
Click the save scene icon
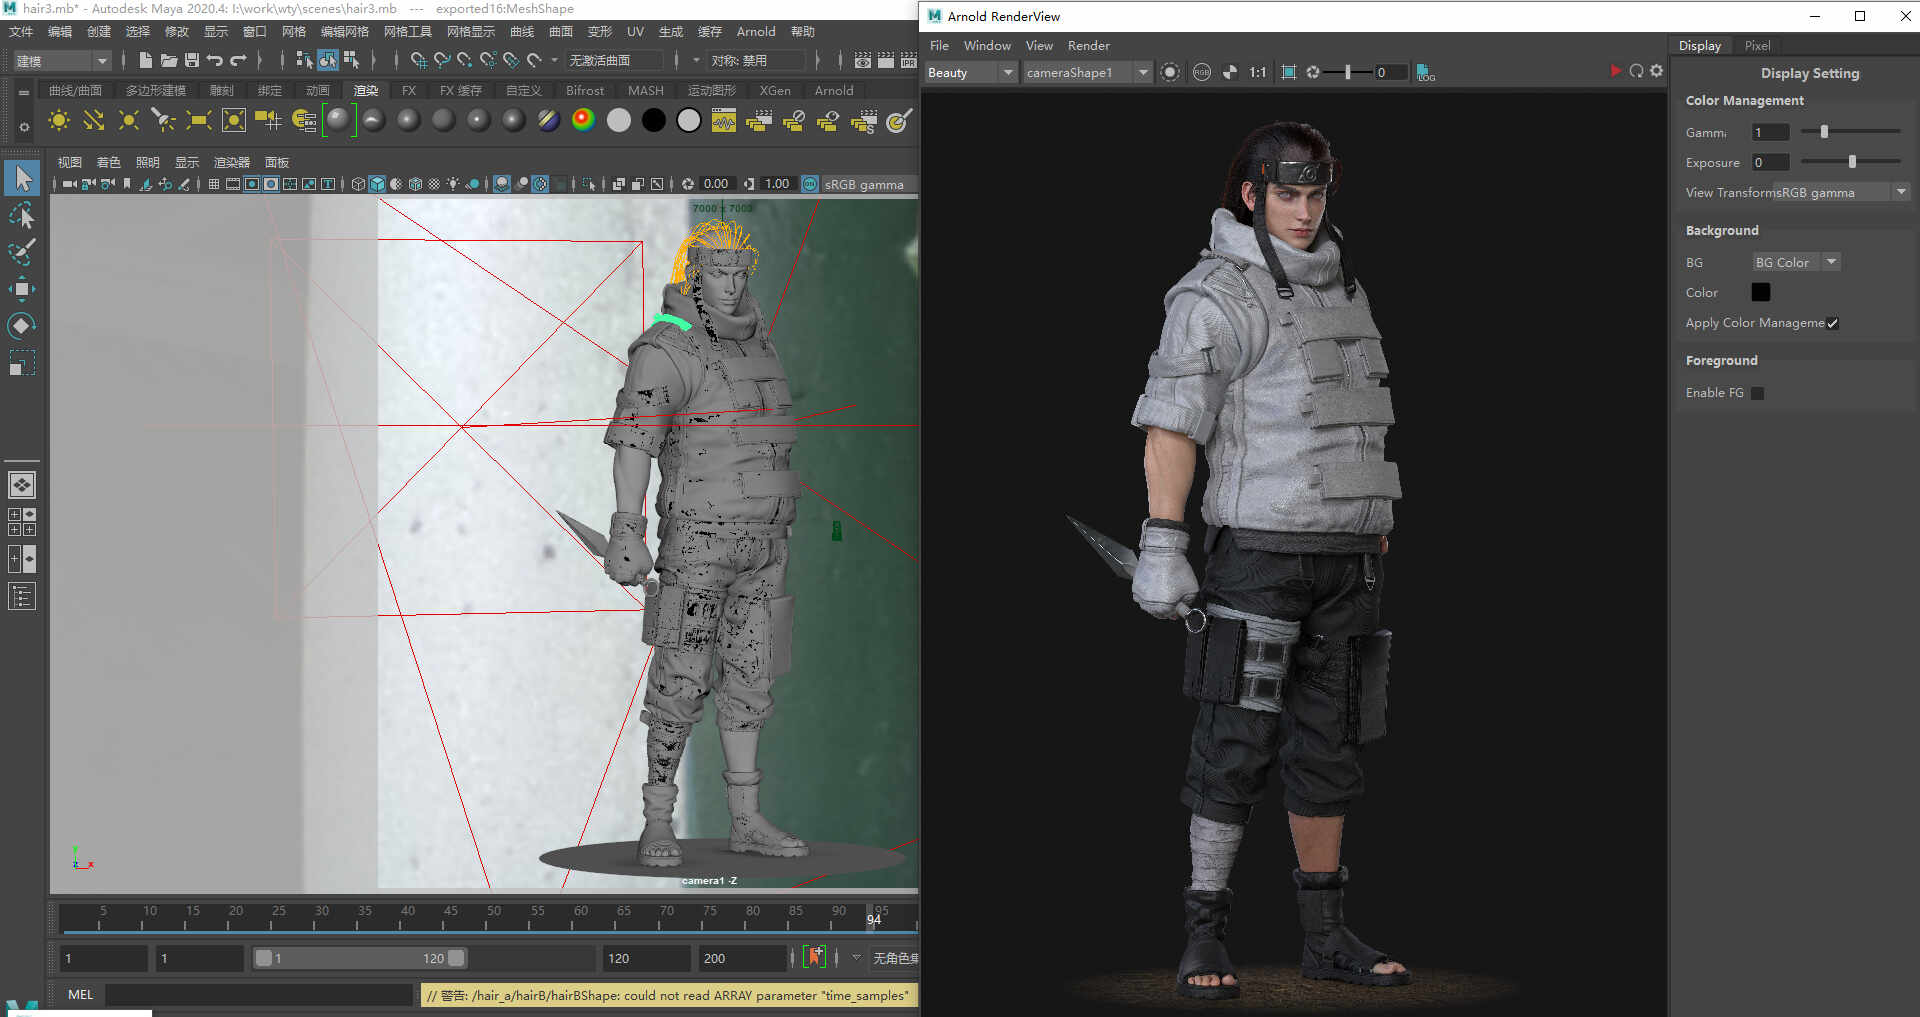tap(192, 60)
